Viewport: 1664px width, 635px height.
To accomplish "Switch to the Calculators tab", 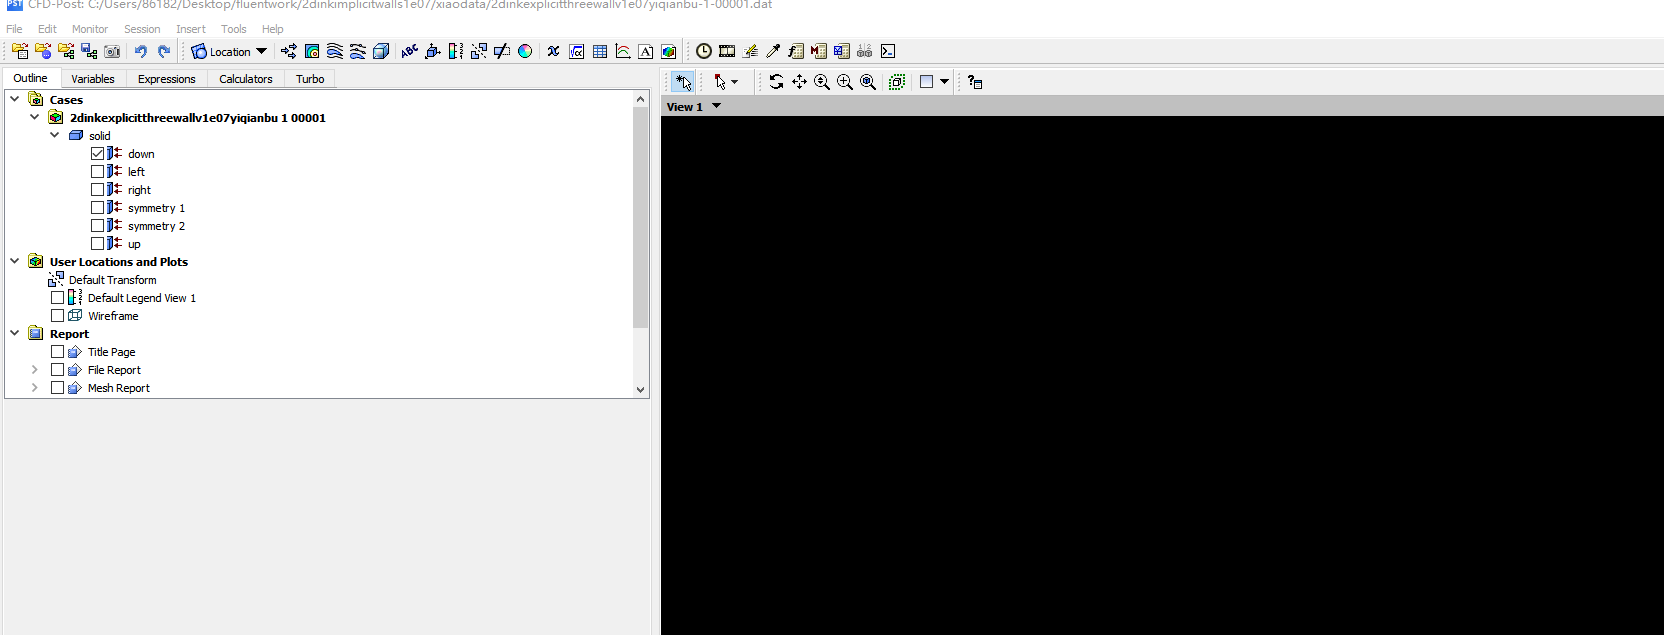I will coord(246,79).
